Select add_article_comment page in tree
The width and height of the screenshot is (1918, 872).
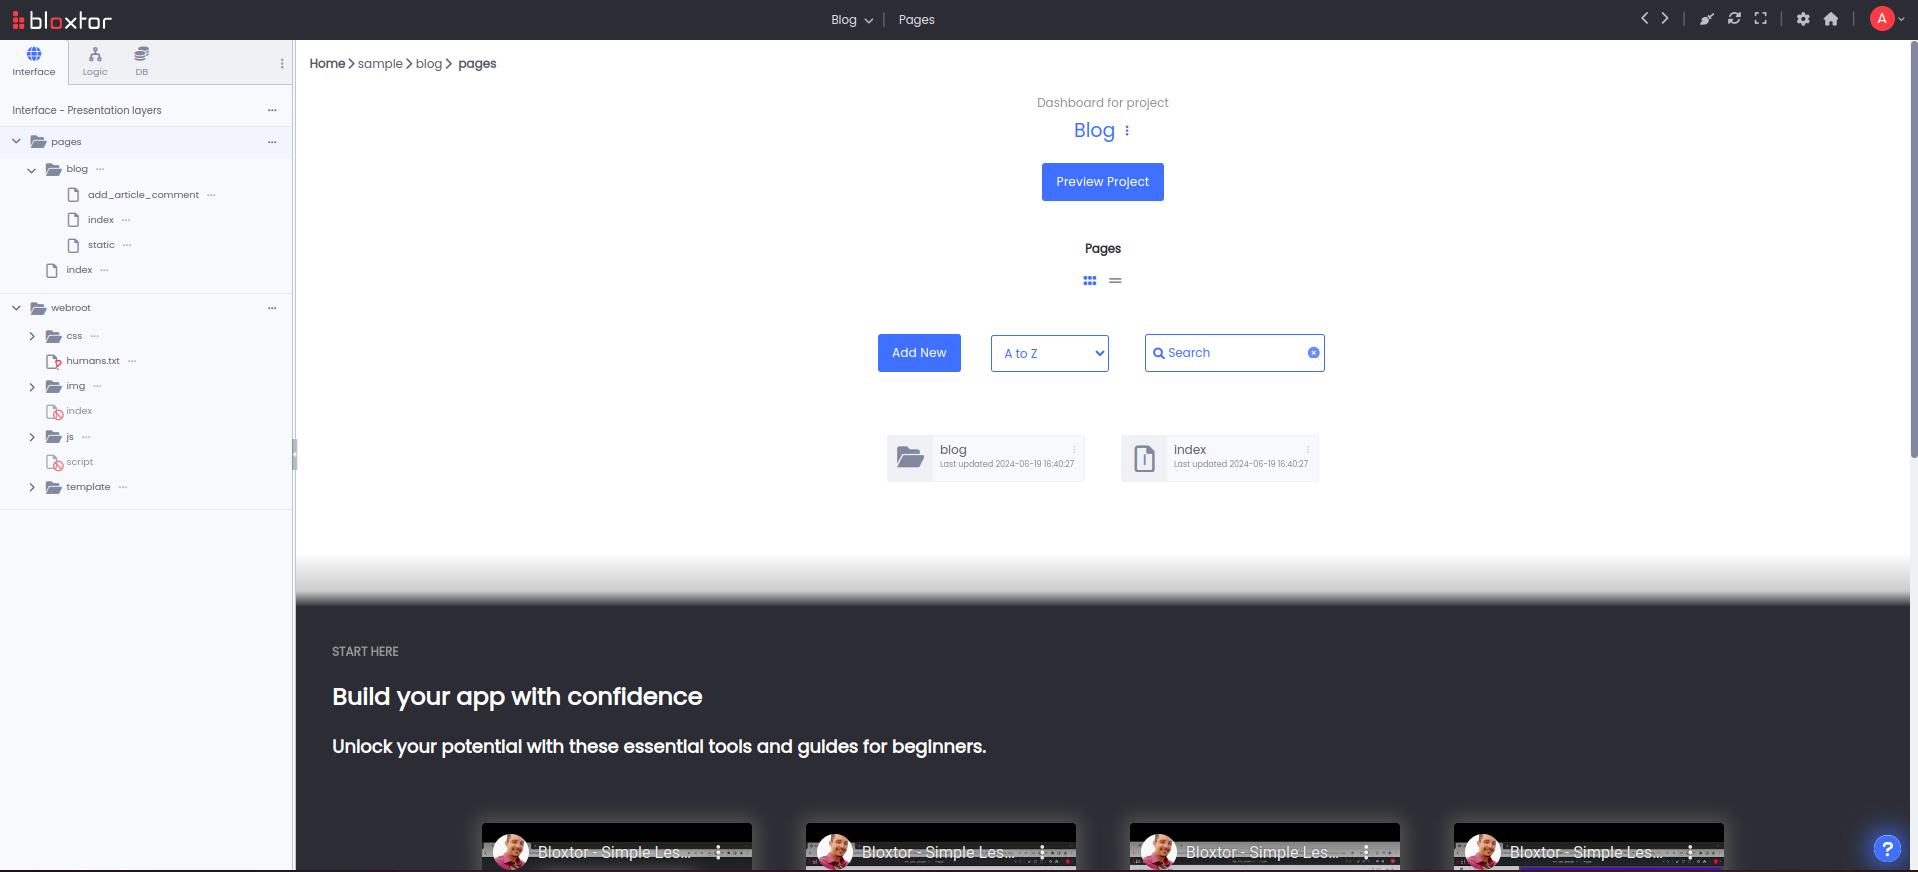143,195
